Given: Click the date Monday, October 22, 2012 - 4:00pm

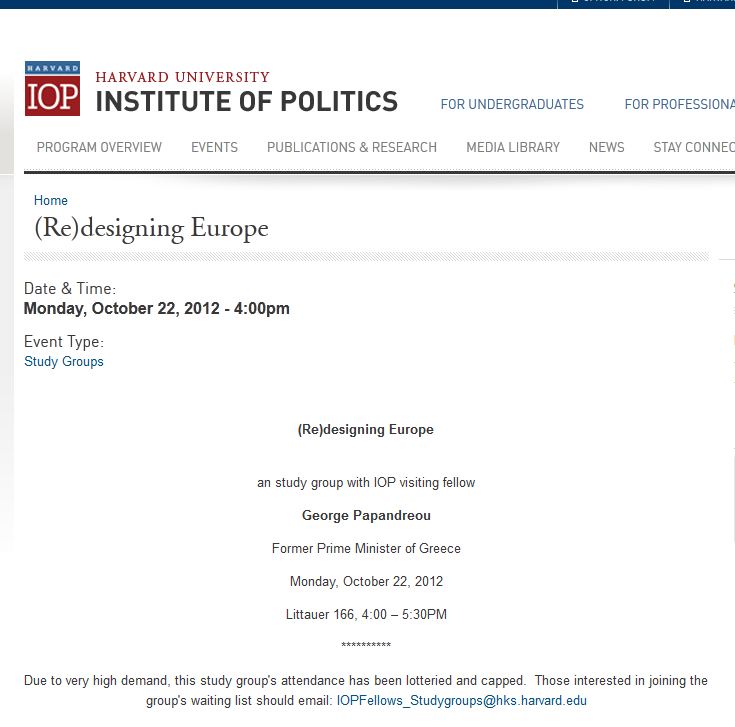Looking at the screenshot, I should (157, 309).
